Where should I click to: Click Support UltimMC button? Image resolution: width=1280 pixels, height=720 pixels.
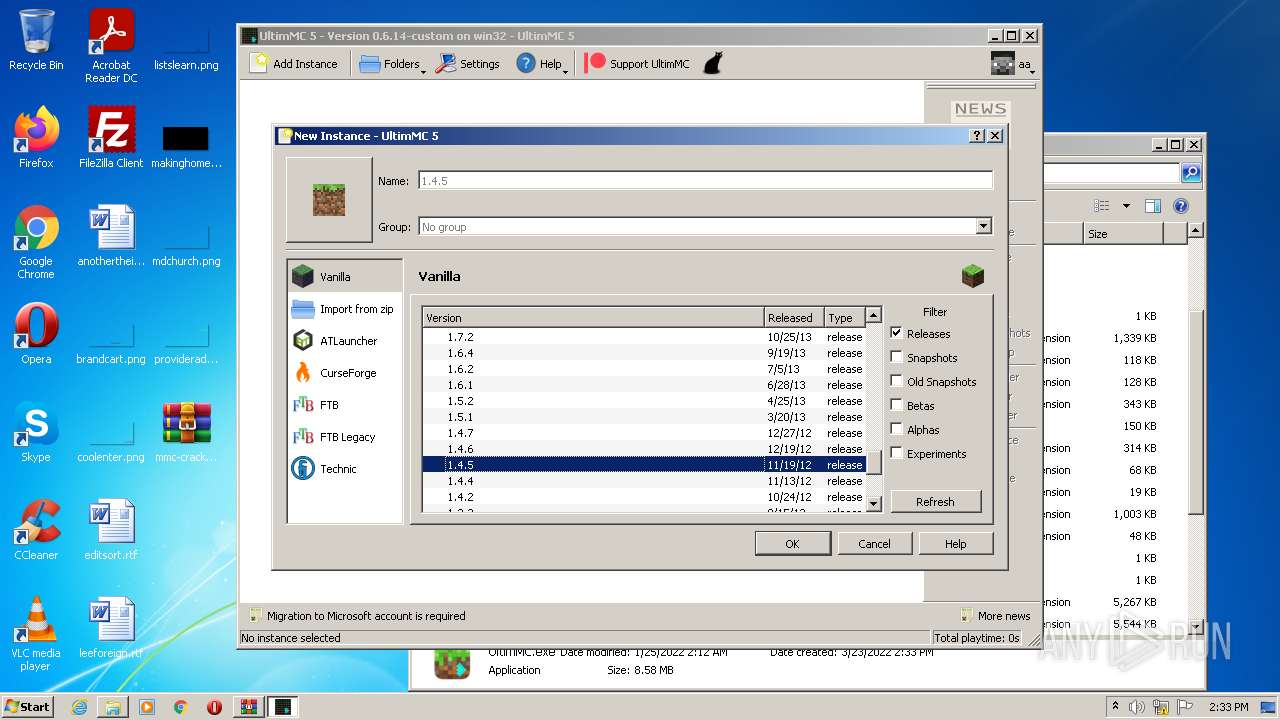pyautogui.click(x=637, y=63)
